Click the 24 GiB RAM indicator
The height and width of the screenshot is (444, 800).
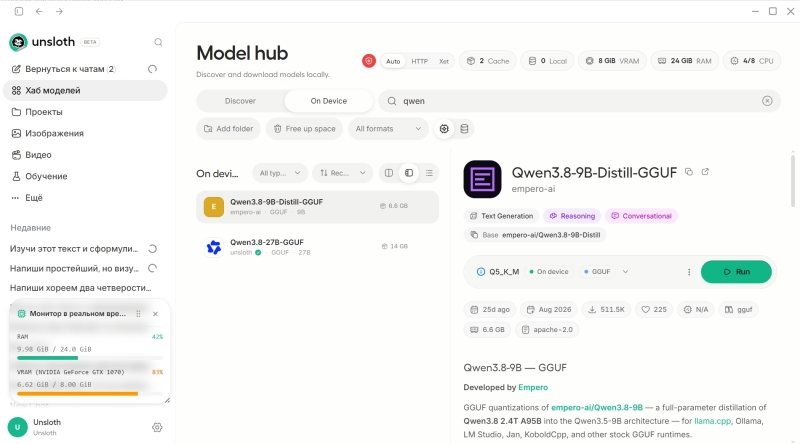click(x=684, y=61)
